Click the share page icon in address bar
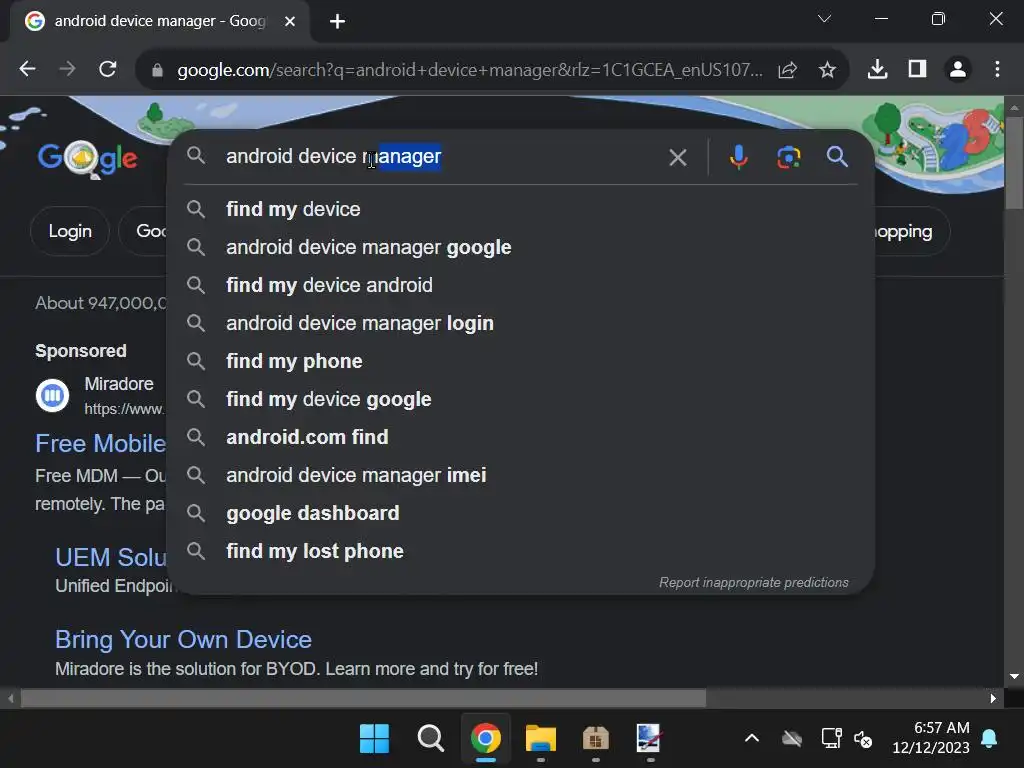Screen dimensions: 1024x768 788,70
